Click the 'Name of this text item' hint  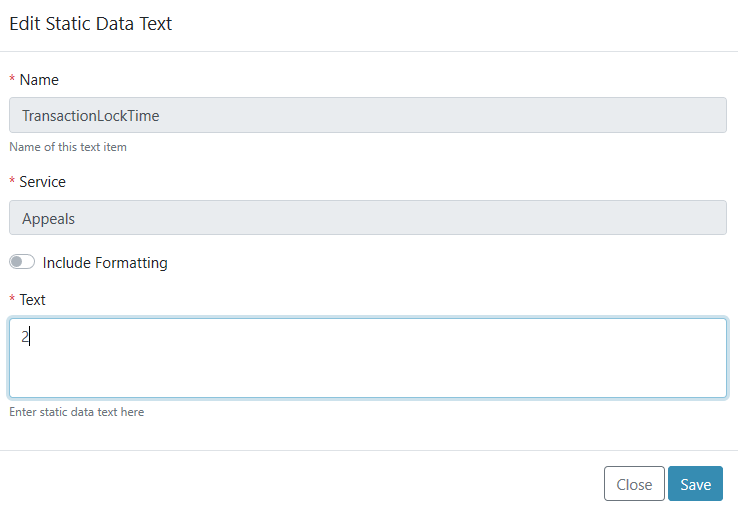tap(68, 147)
